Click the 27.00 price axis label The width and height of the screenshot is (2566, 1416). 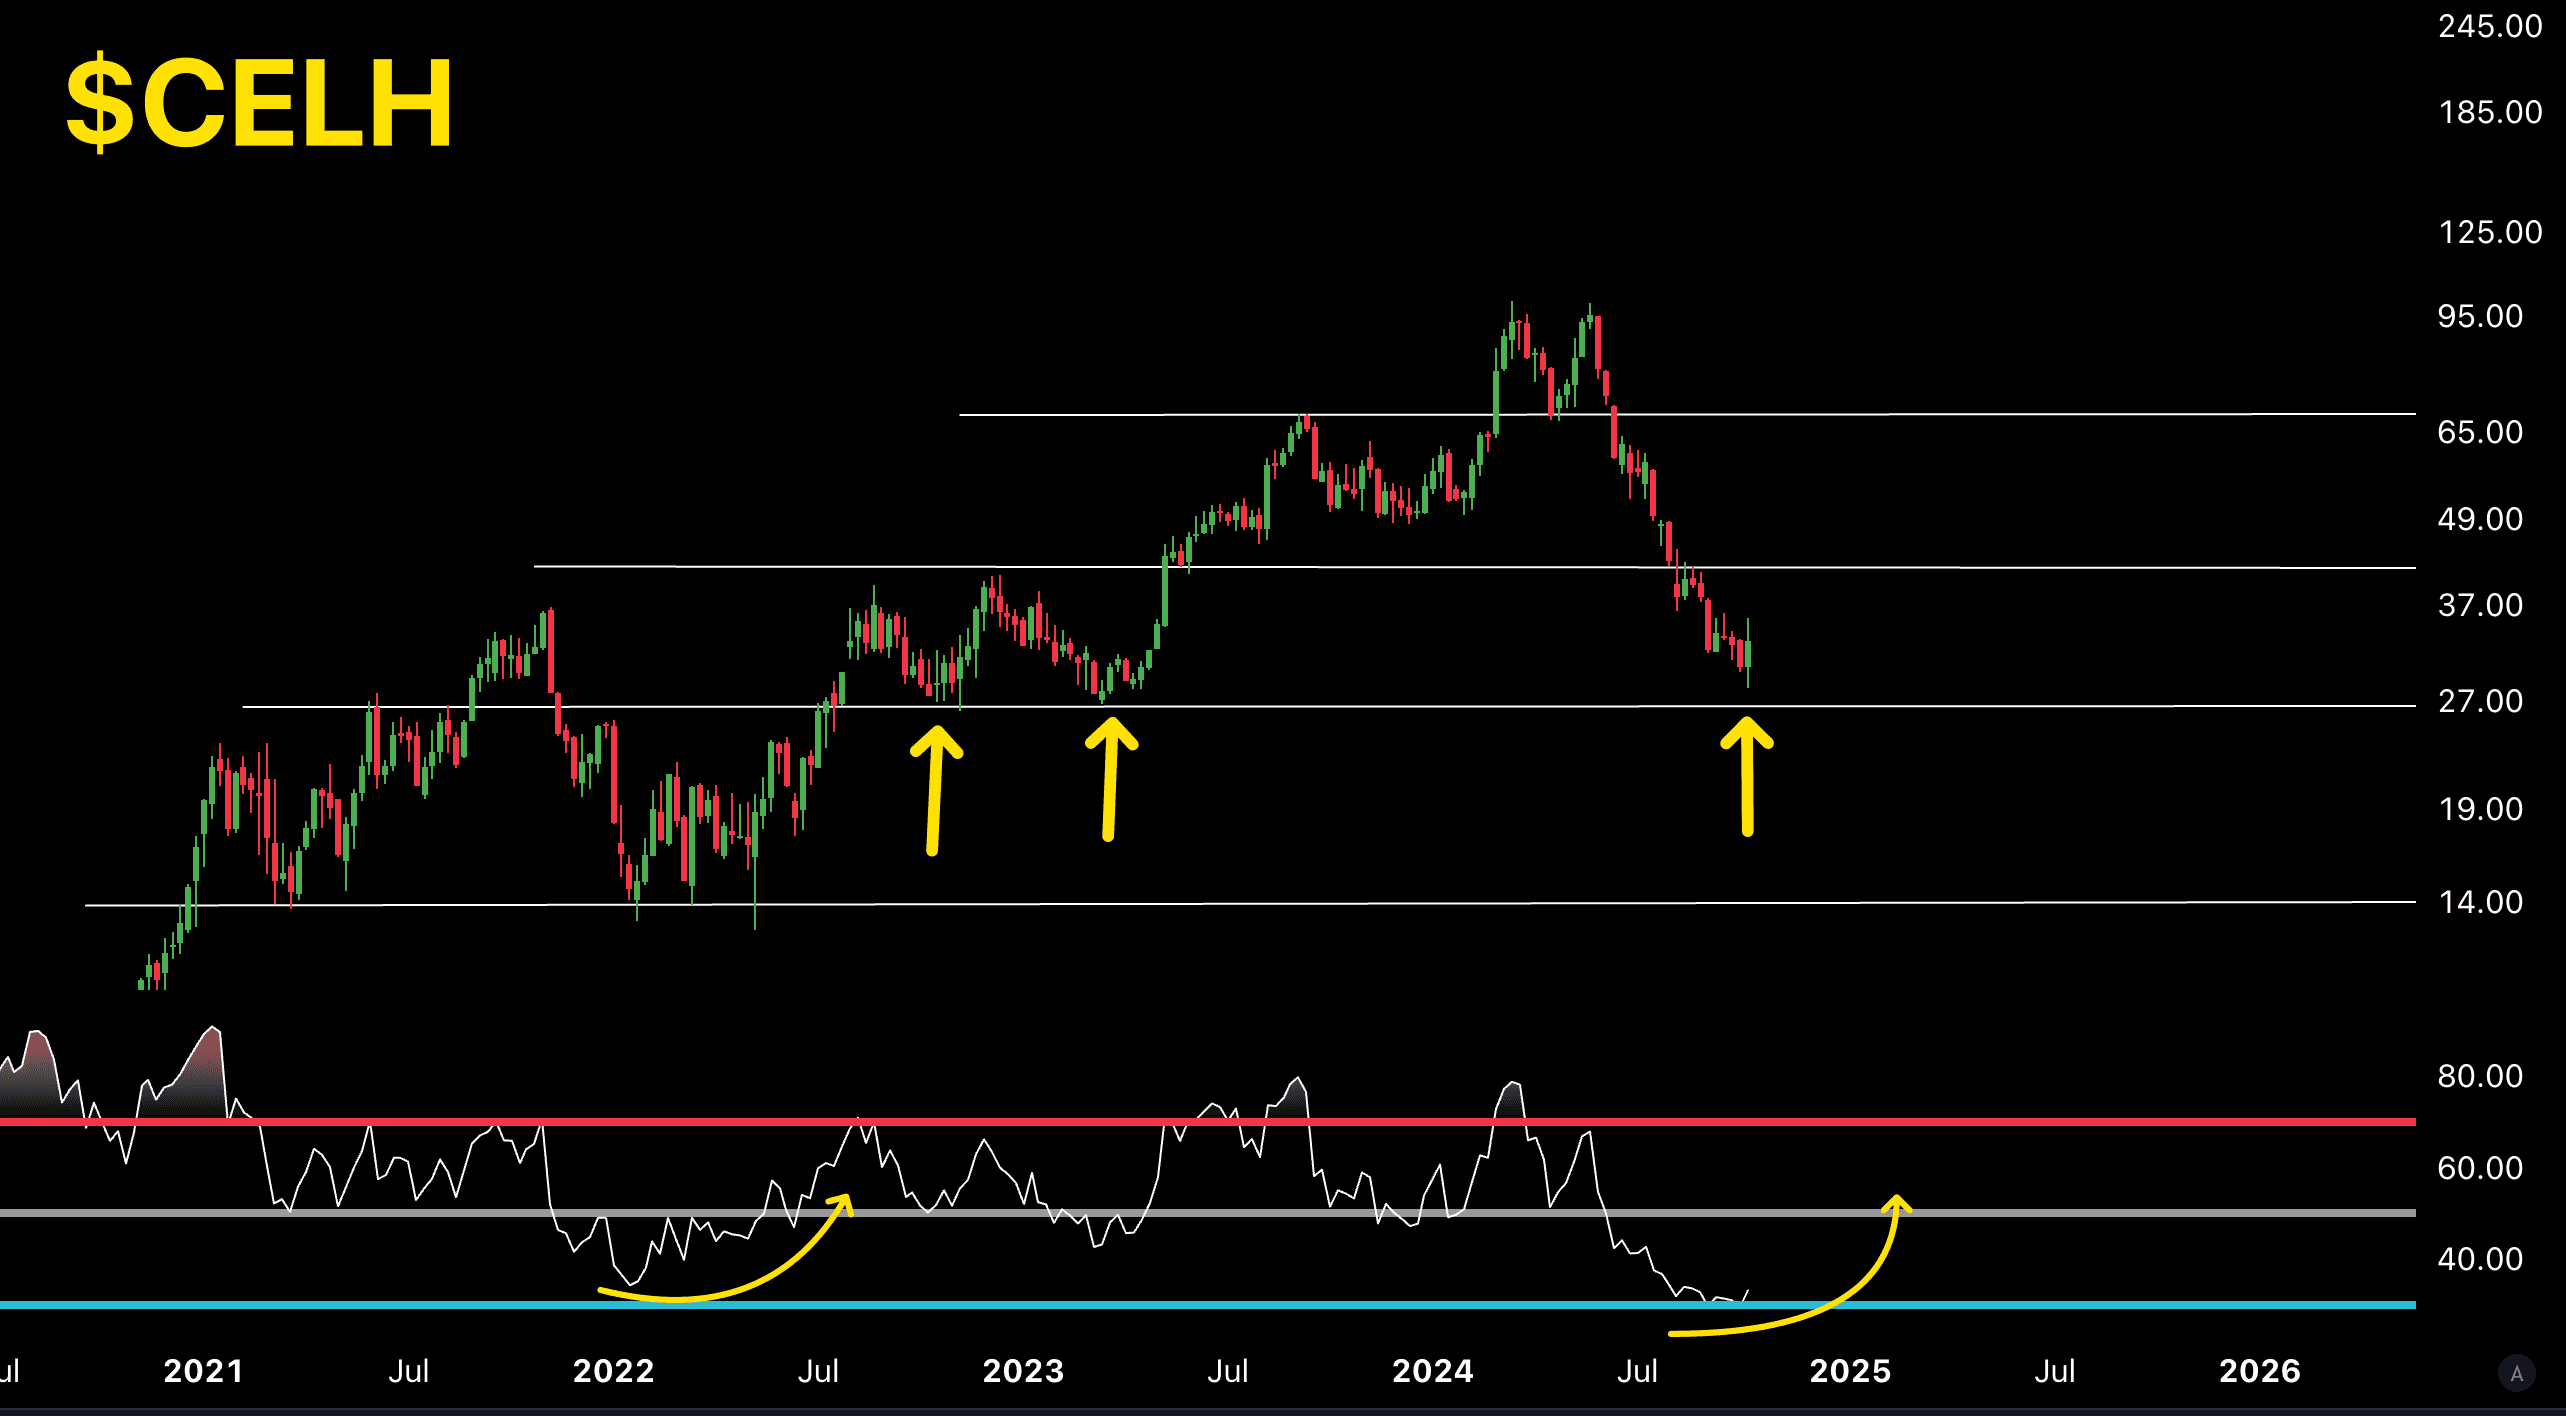(x=2480, y=701)
